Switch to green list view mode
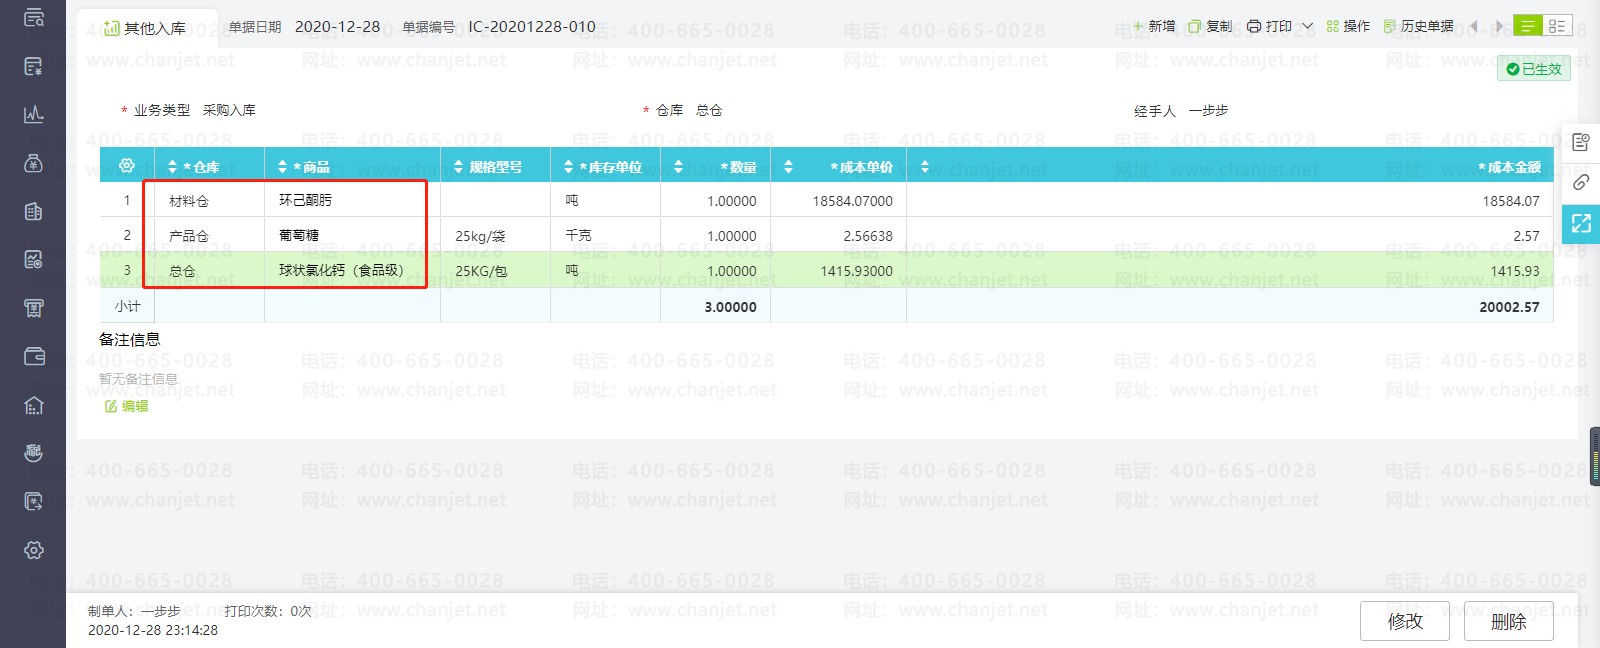The image size is (1600, 648). tap(1527, 26)
